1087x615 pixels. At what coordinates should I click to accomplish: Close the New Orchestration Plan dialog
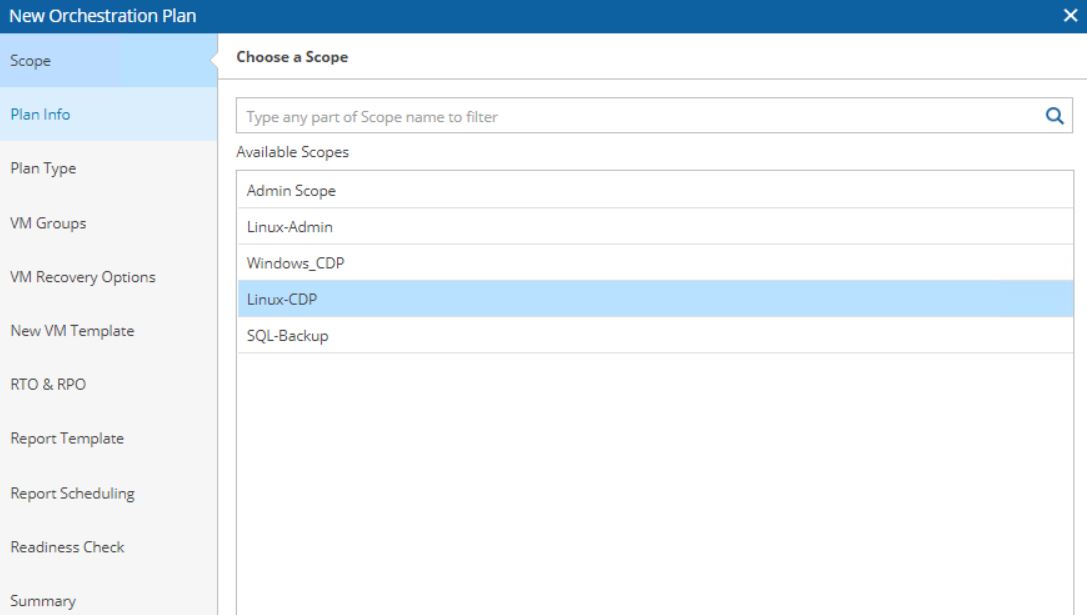click(1070, 15)
